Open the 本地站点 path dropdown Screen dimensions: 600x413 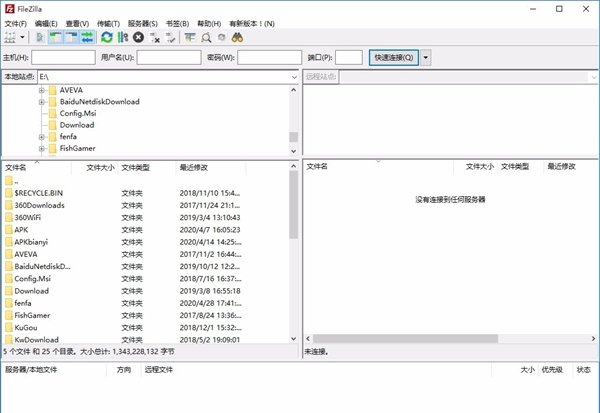click(294, 77)
